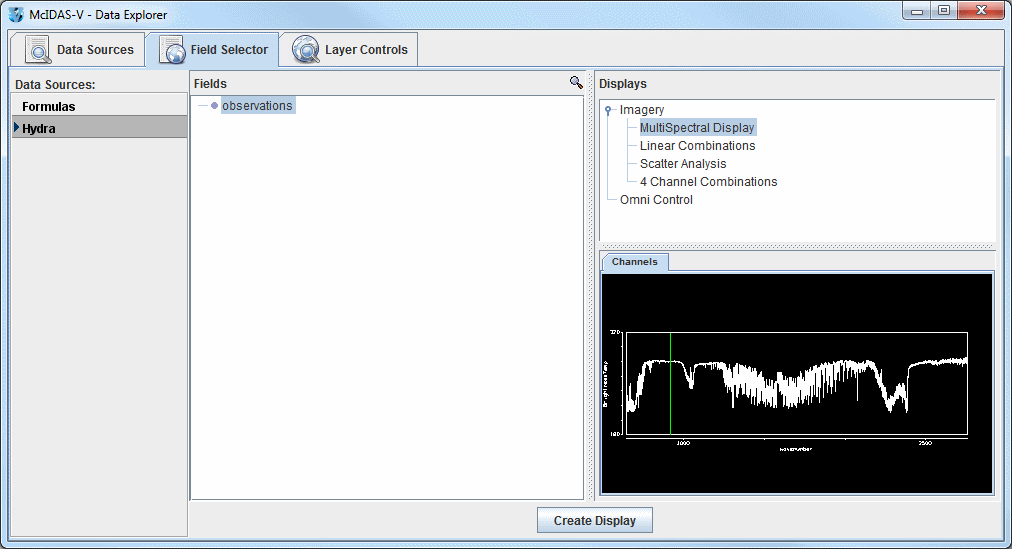
Task: Collapse the Imagery tree node
Action: pyautogui.click(x=608, y=110)
